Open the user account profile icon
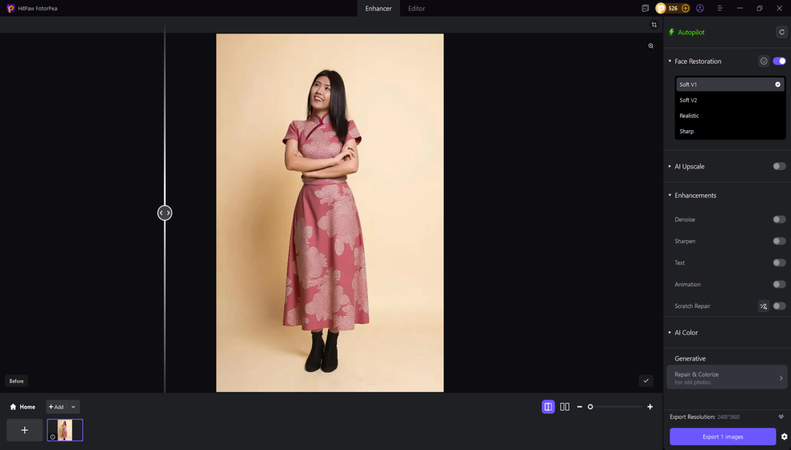The height and width of the screenshot is (450, 791). [x=700, y=8]
